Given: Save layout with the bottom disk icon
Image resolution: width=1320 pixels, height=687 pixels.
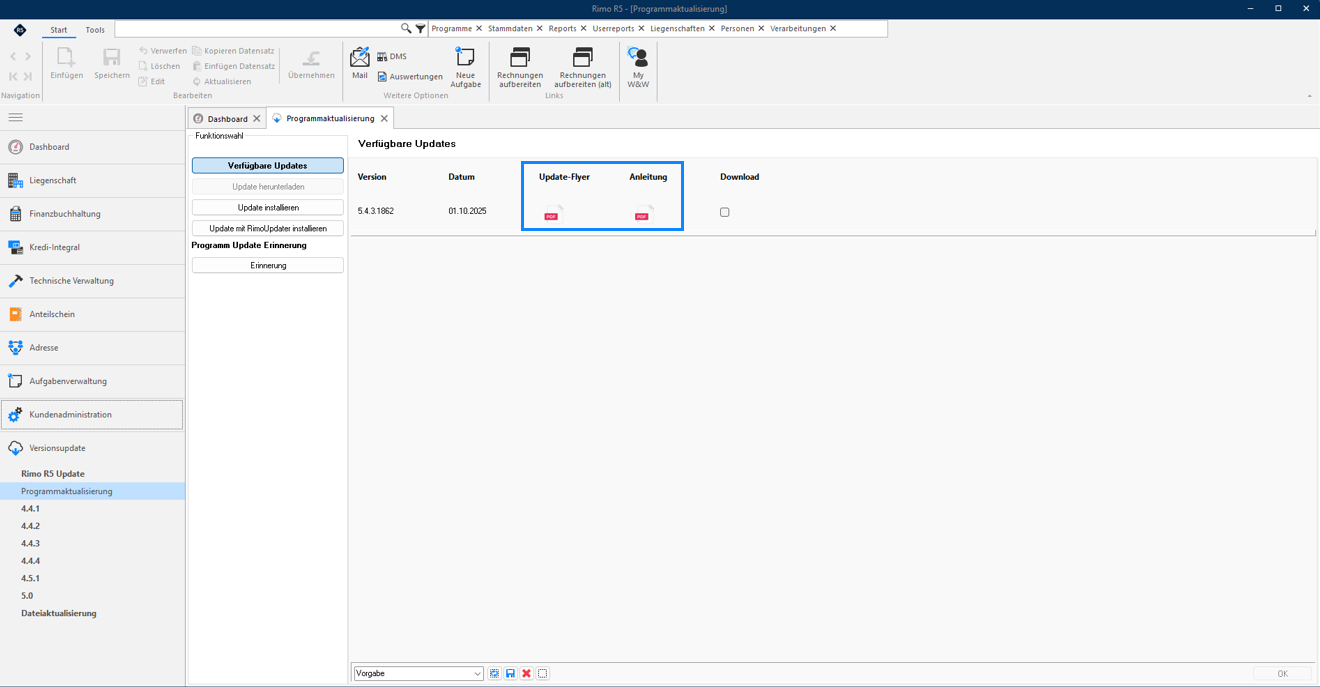Looking at the screenshot, I should click(x=510, y=674).
